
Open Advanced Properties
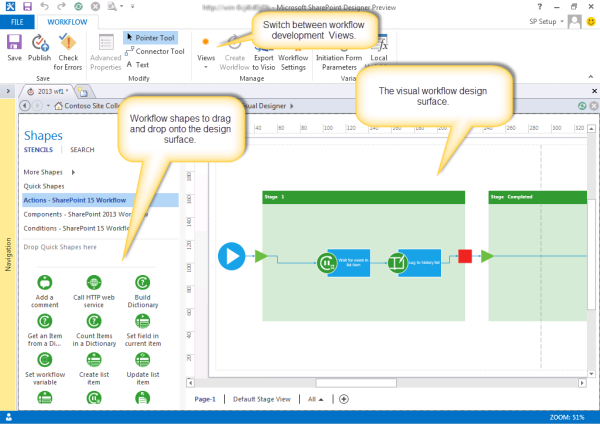click(106, 52)
